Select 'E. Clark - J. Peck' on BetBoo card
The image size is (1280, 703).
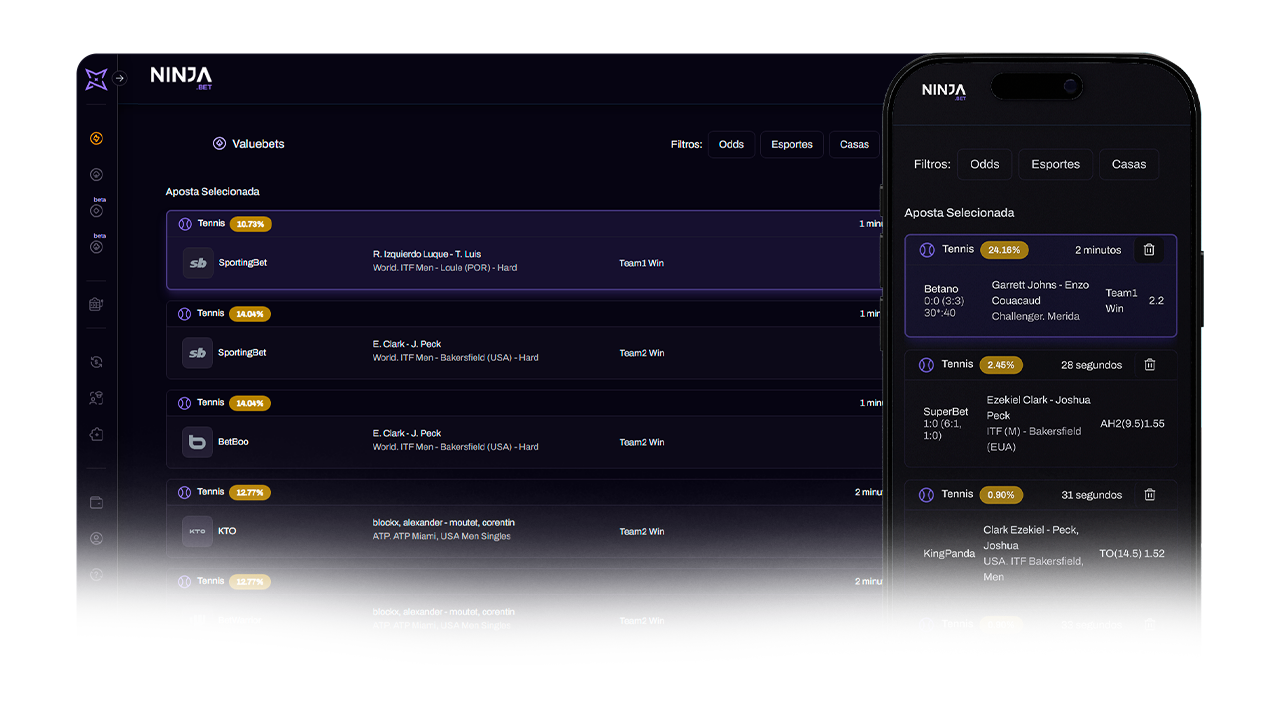(x=407, y=433)
